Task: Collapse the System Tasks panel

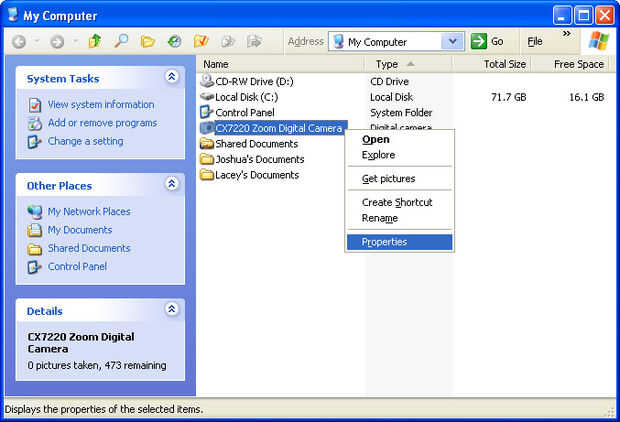Action: click(x=172, y=77)
